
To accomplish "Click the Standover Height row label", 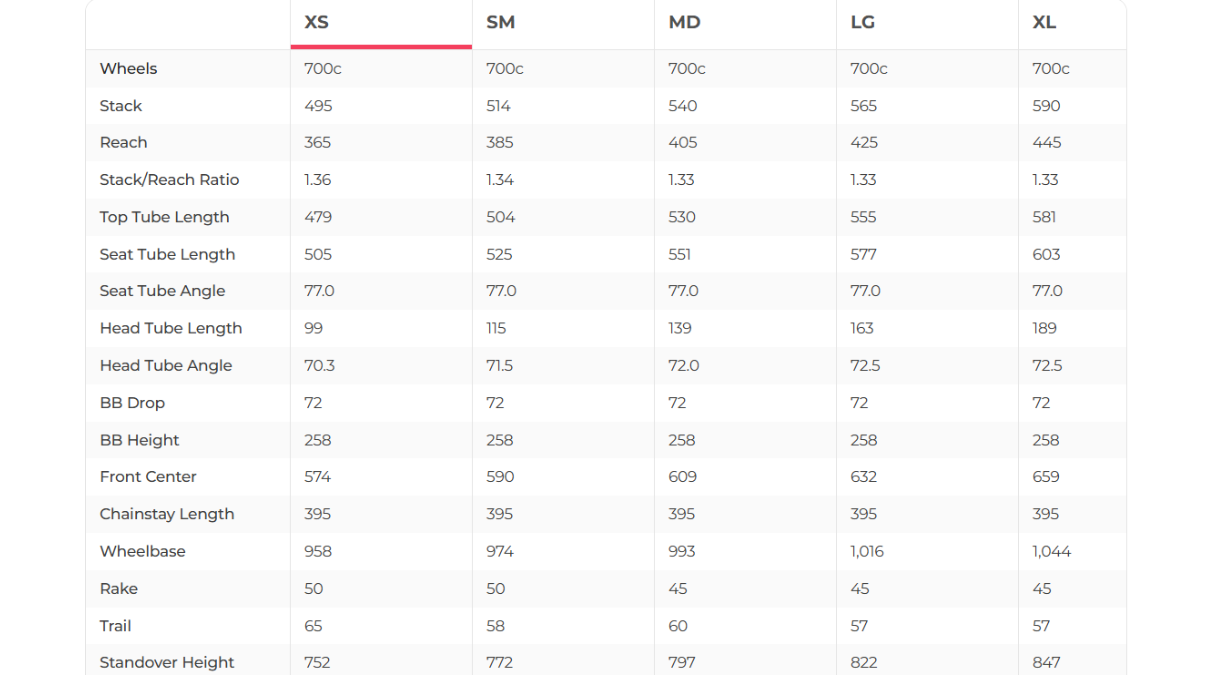I will [166, 662].
